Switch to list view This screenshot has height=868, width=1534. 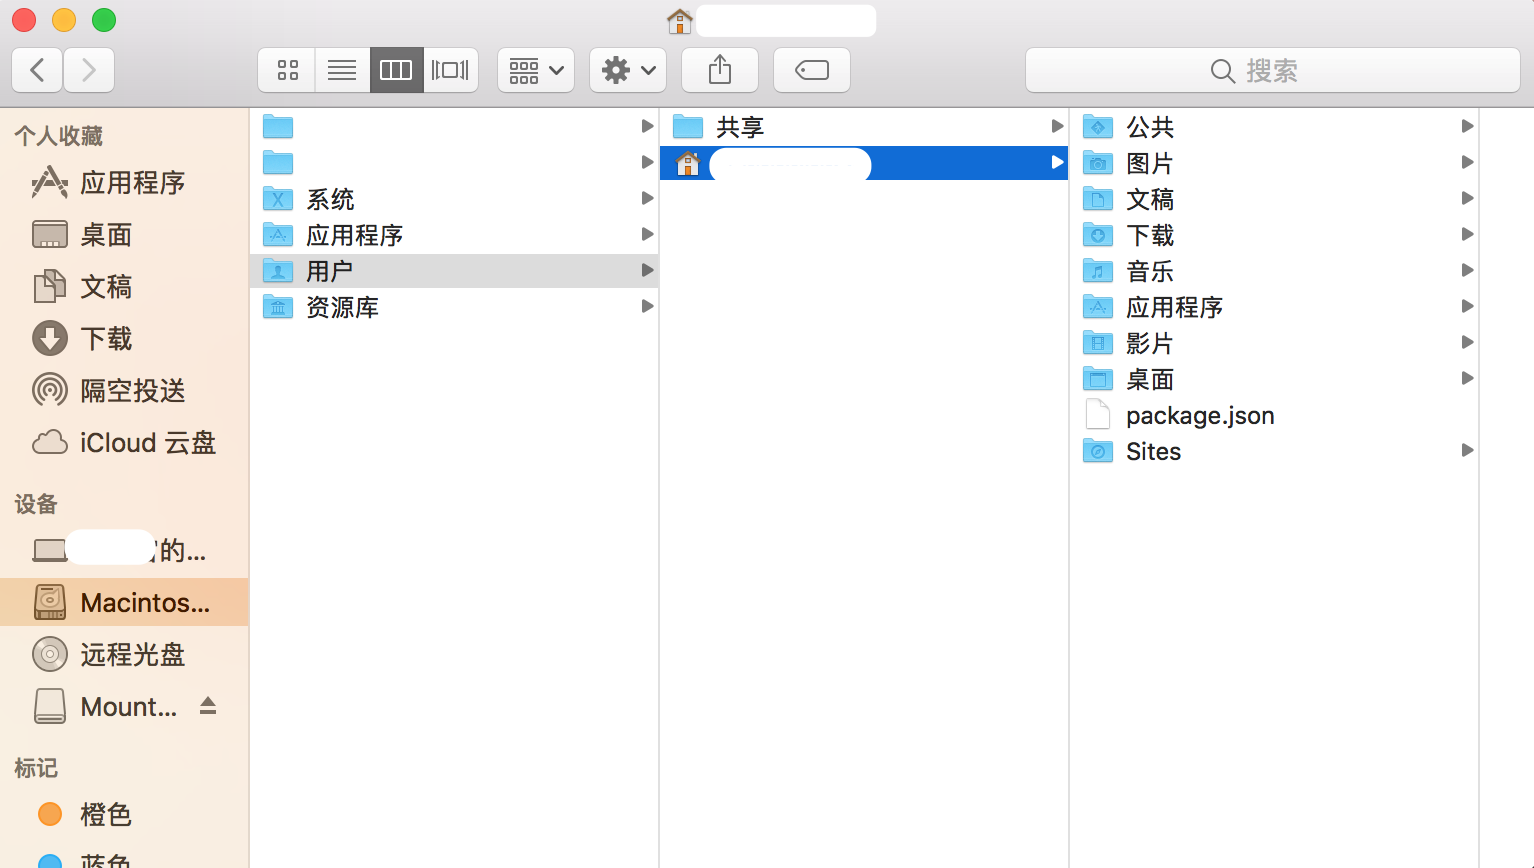(342, 70)
